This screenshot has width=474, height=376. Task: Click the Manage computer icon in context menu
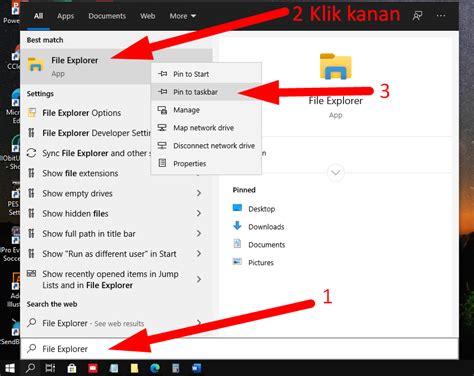(162, 110)
